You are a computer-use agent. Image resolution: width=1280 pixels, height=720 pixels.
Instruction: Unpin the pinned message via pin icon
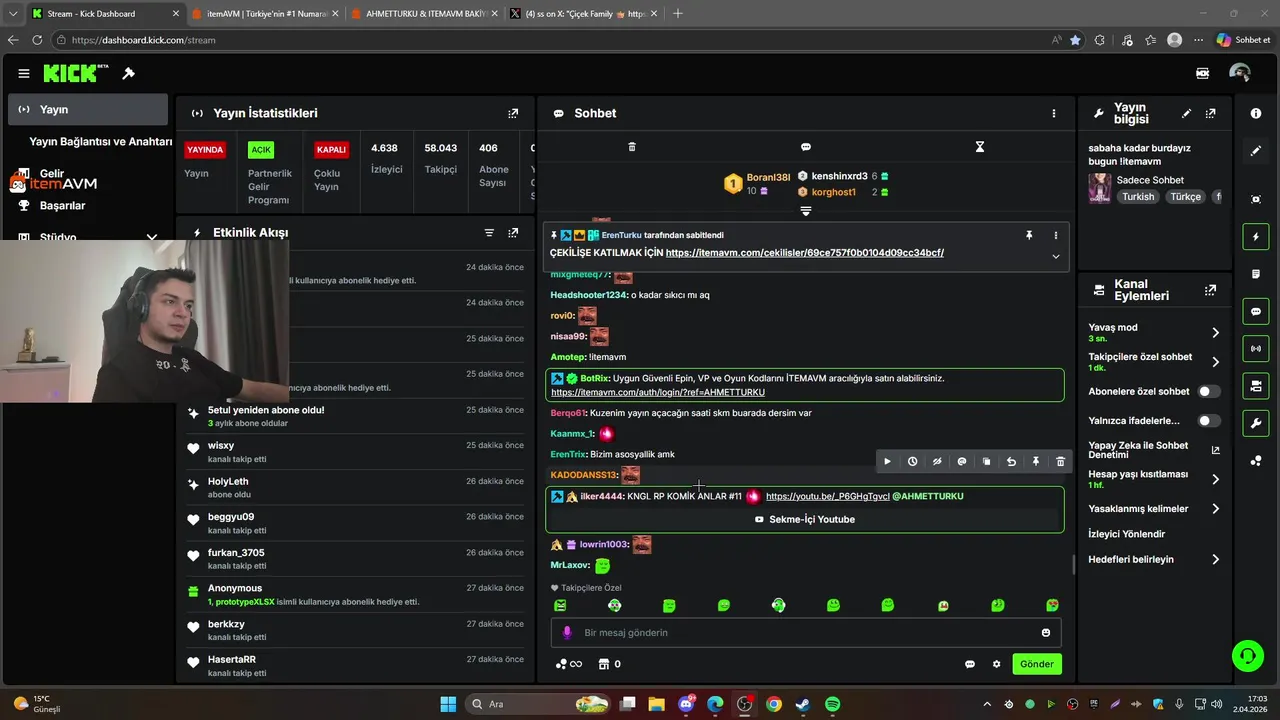tap(1028, 235)
